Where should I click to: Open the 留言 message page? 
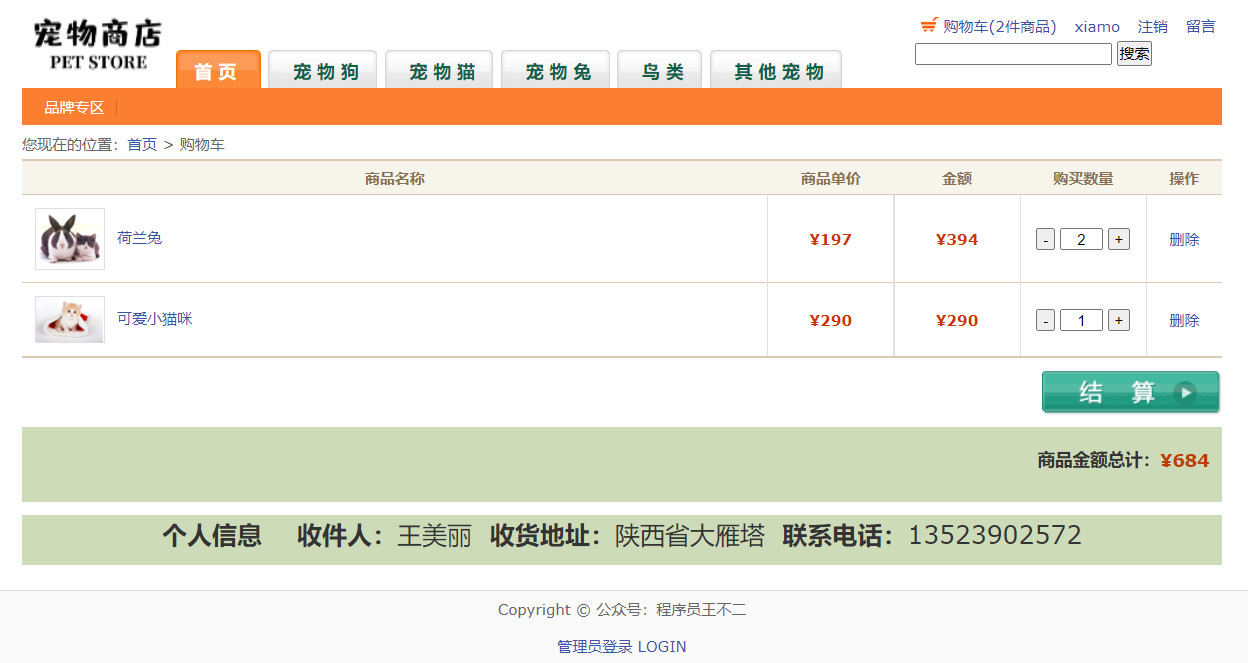(1201, 26)
